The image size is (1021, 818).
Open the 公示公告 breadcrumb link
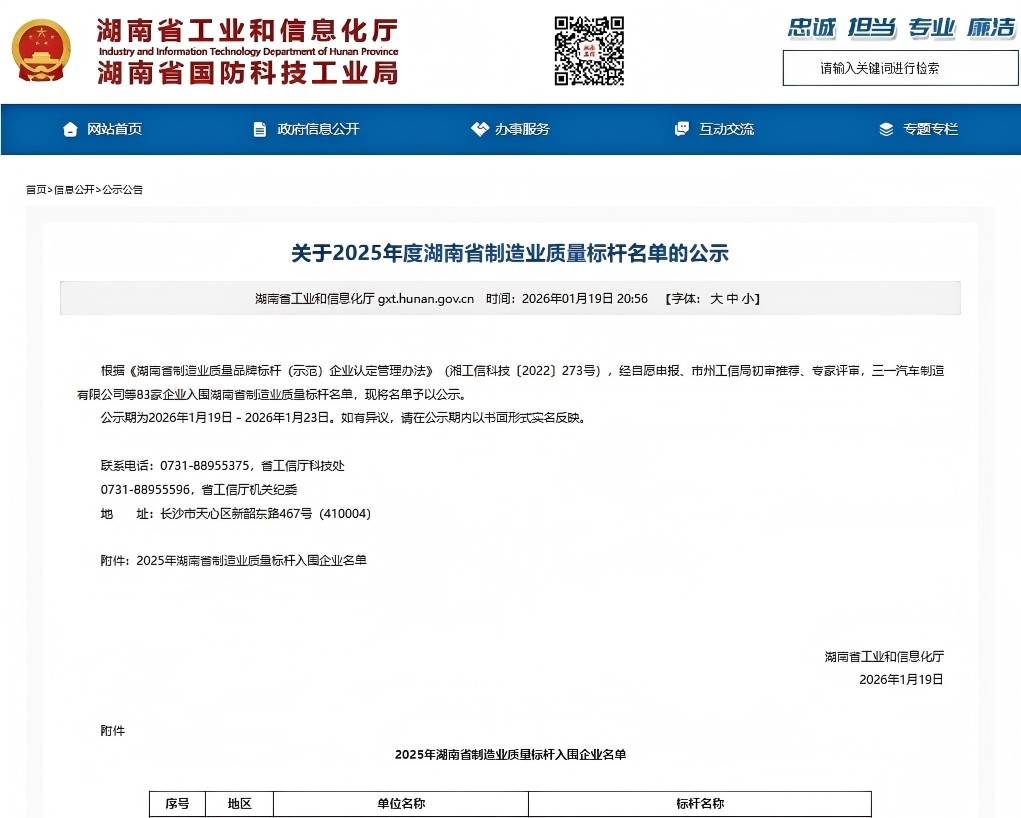tap(122, 189)
